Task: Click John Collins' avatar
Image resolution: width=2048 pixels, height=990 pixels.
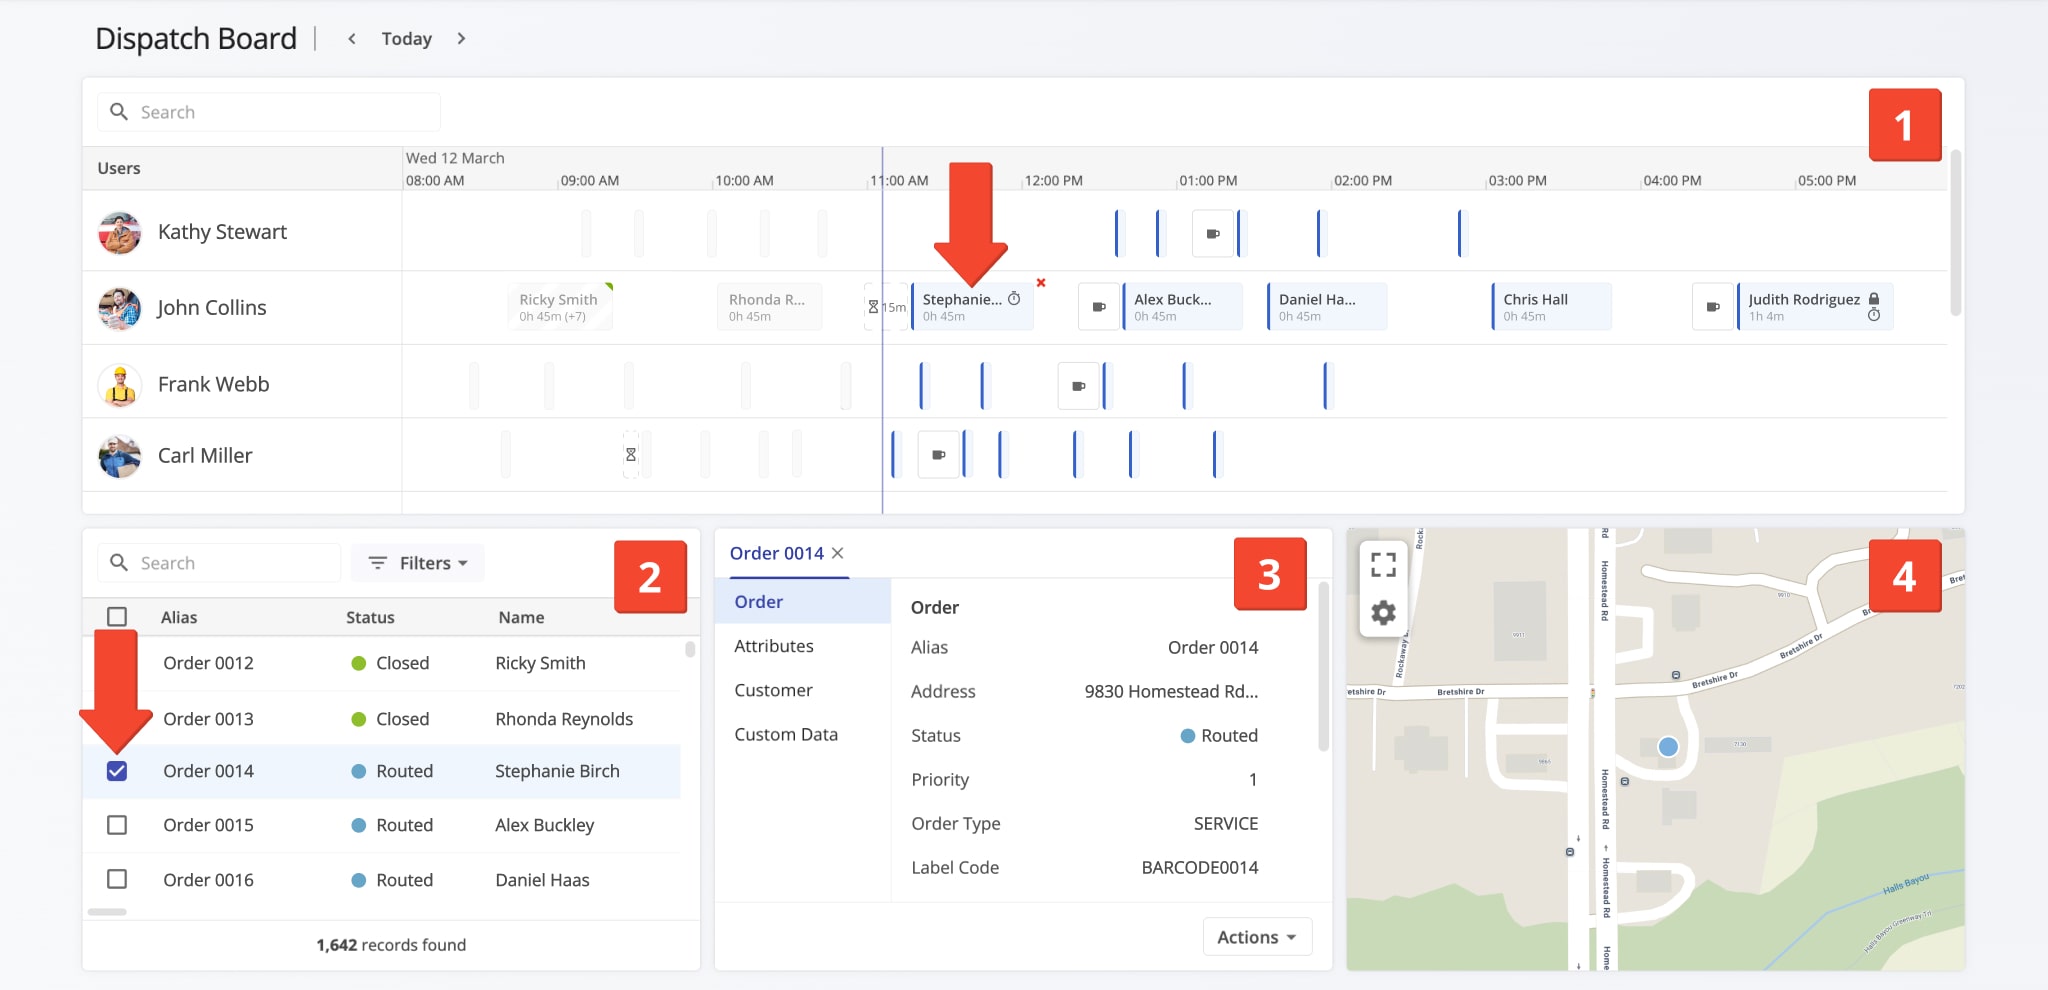Action: pos(120,308)
